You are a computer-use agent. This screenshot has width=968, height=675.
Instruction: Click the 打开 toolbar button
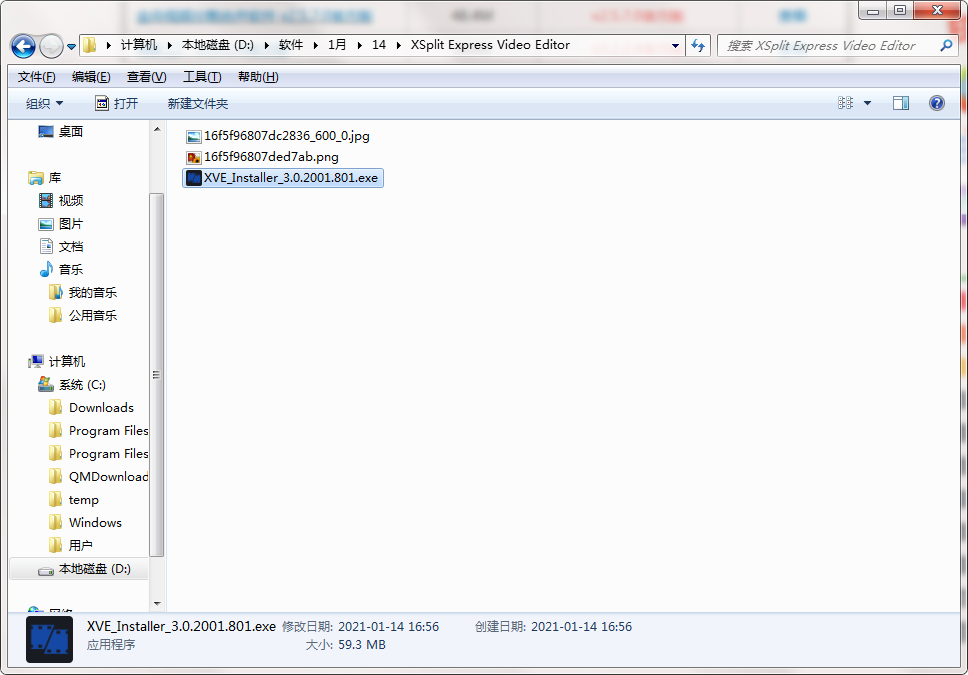click(x=117, y=104)
